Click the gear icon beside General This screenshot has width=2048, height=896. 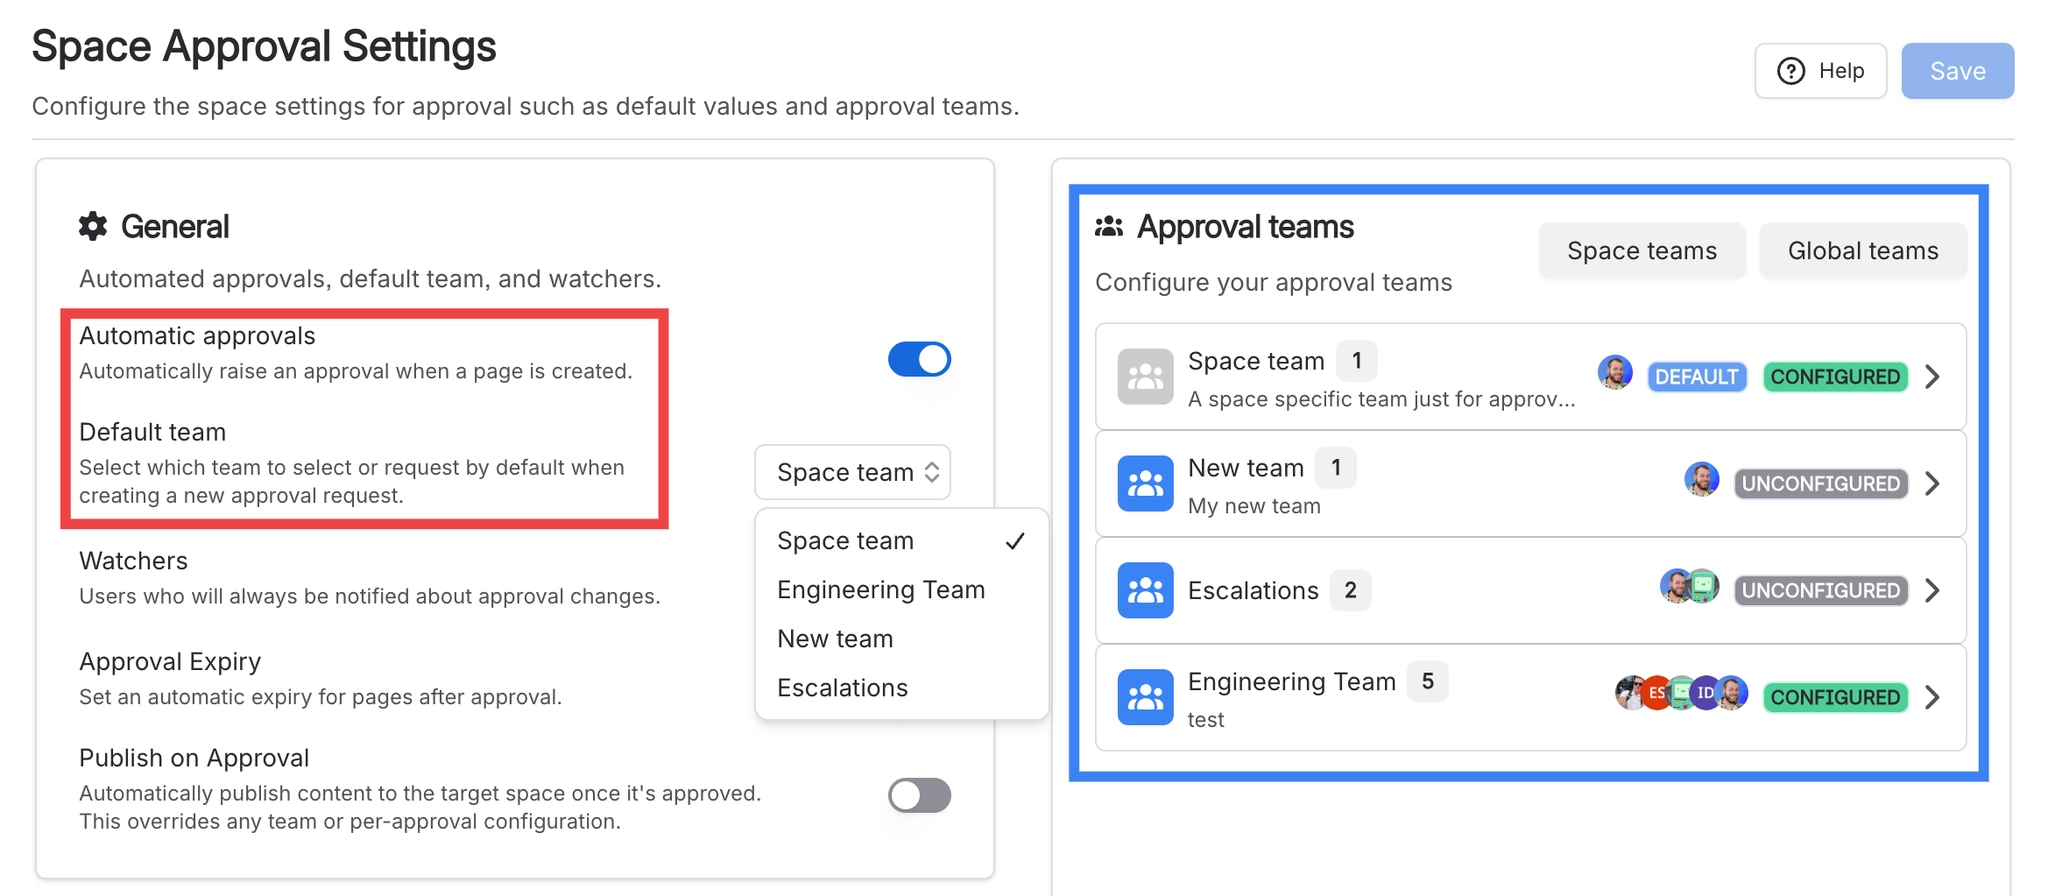(x=92, y=226)
